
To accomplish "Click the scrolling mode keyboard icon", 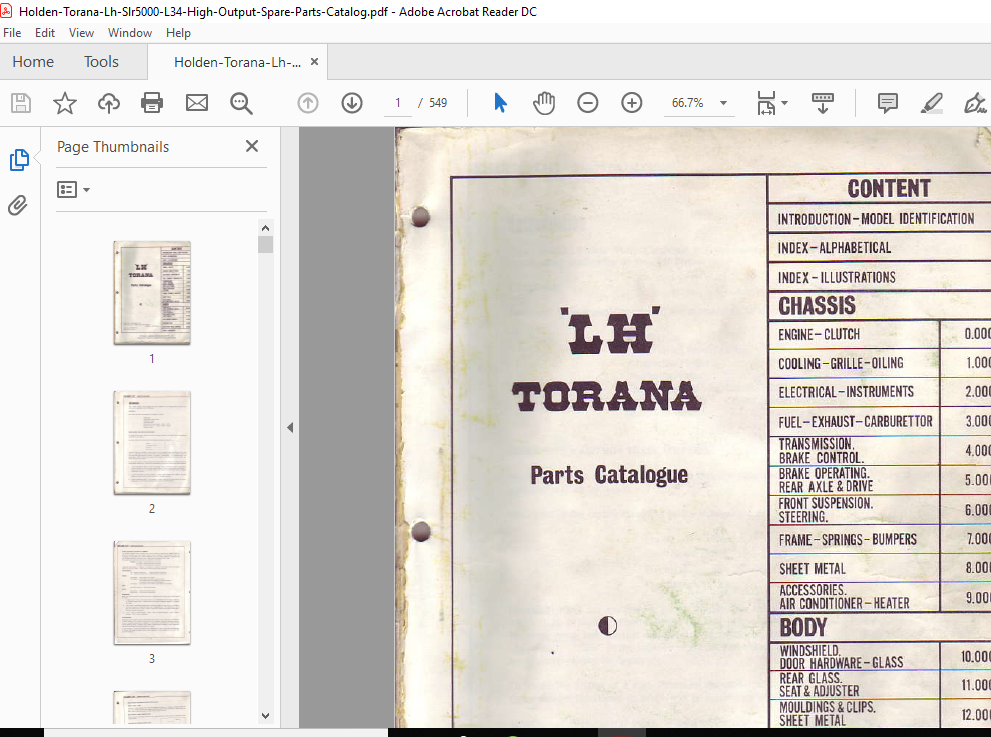I will [x=822, y=103].
